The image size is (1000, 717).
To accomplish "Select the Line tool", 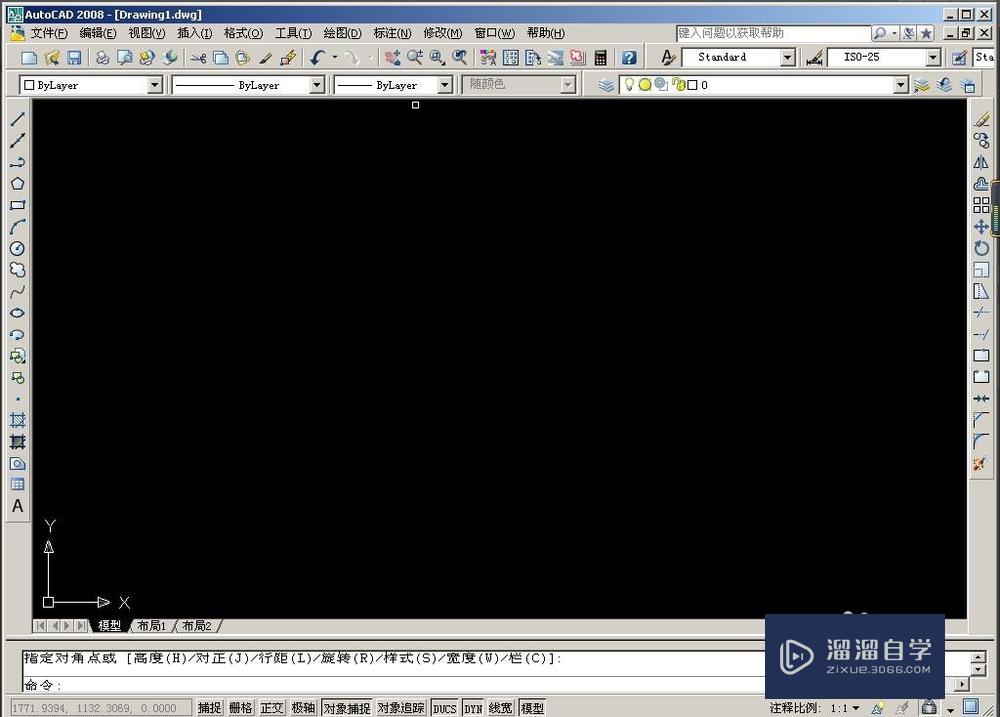I will click(16, 117).
